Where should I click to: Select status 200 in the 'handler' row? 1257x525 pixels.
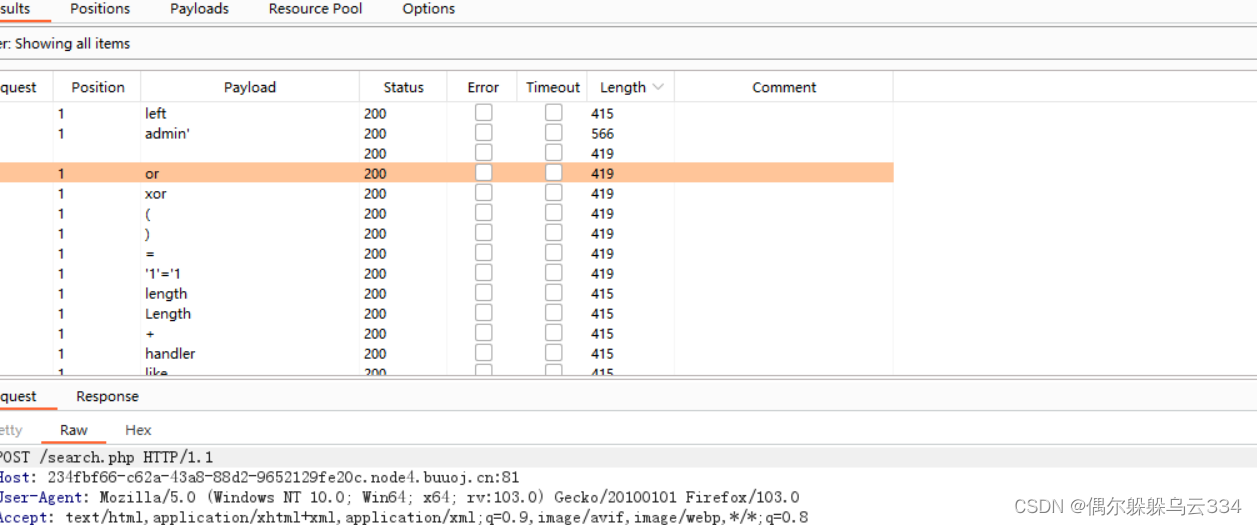tap(375, 353)
